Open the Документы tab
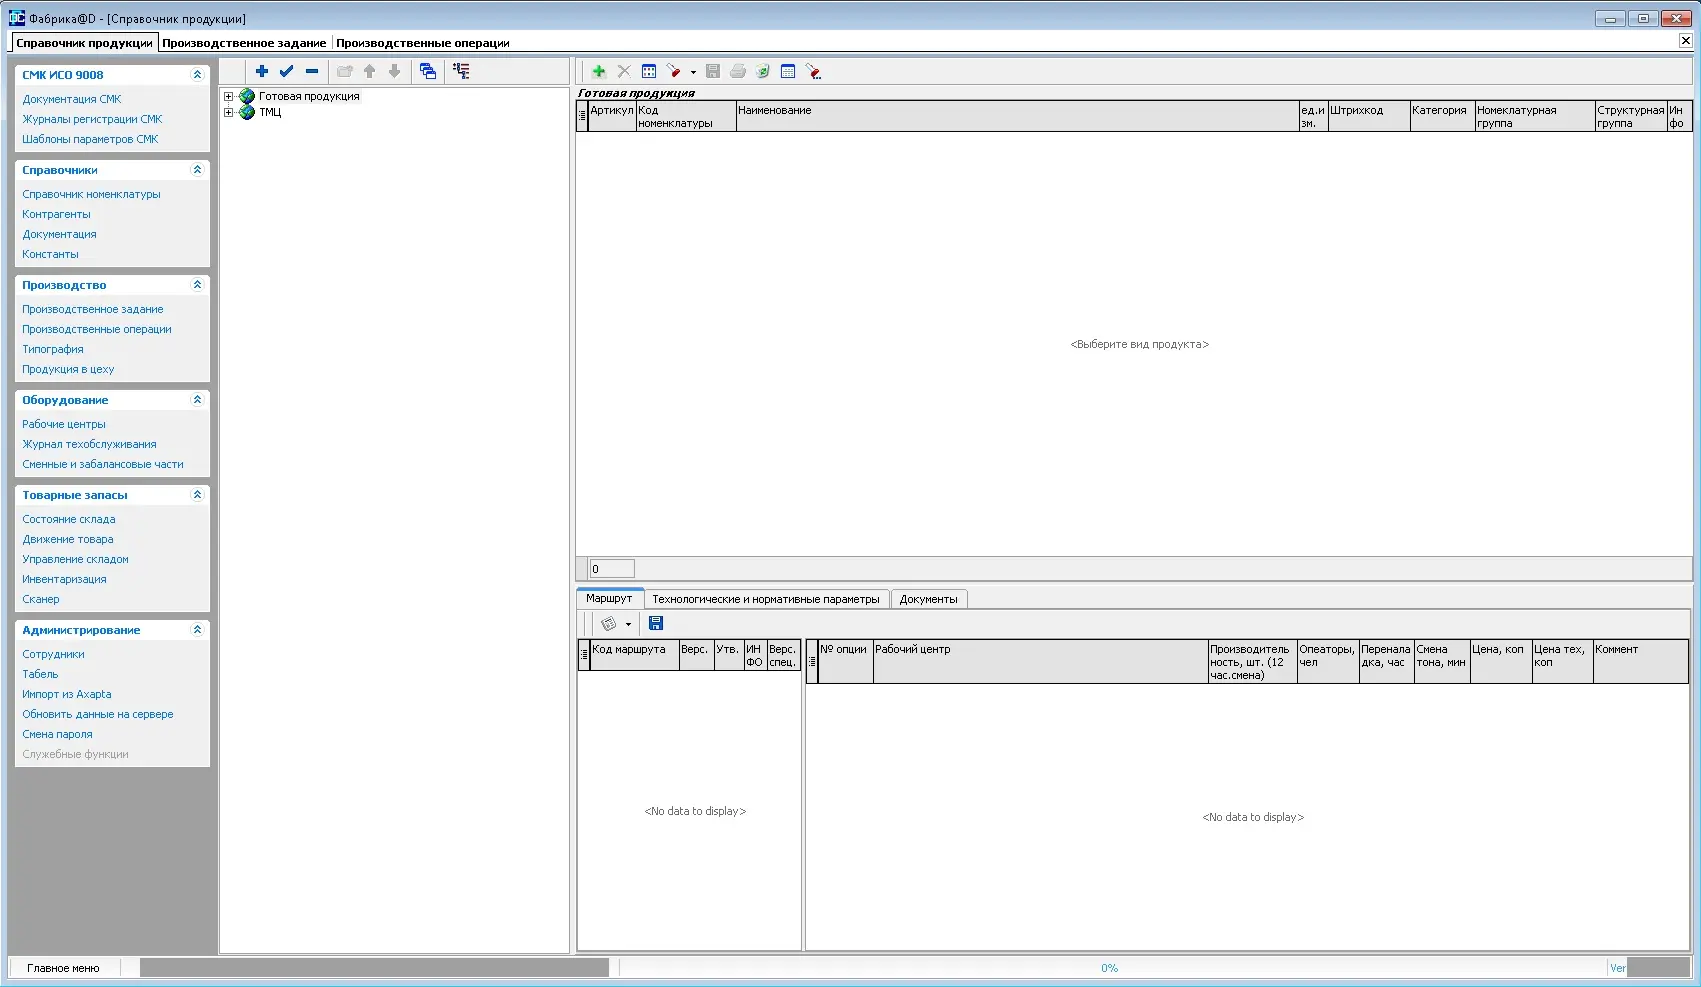 (x=928, y=599)
